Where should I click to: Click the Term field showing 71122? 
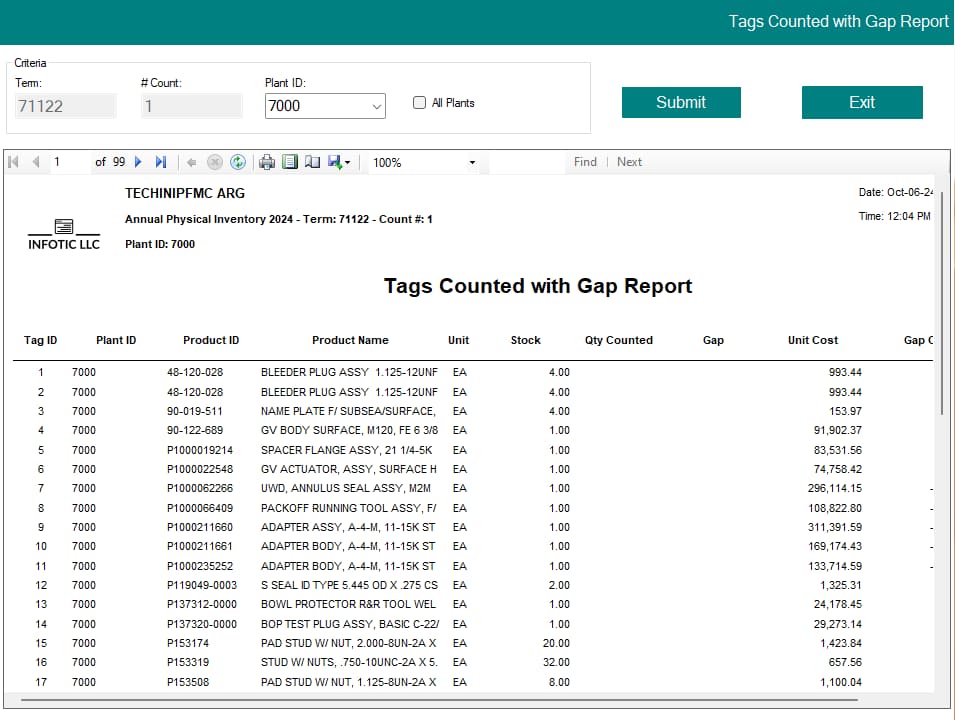click(x=65, y=106)
